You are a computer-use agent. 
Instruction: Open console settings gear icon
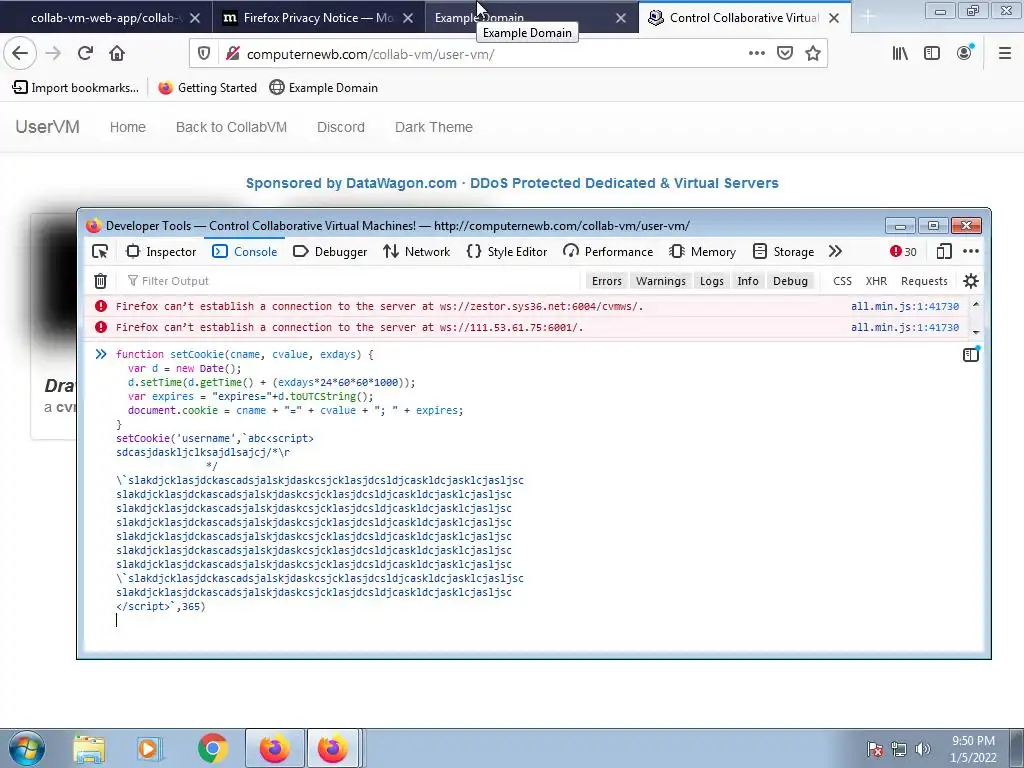tap(971, 281)
